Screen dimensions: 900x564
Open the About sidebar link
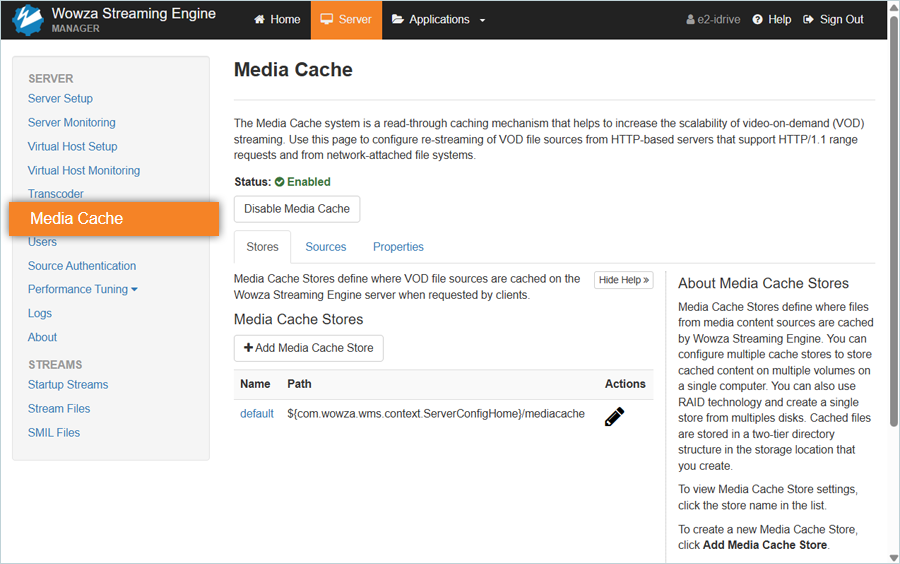[x=42, y=337]
